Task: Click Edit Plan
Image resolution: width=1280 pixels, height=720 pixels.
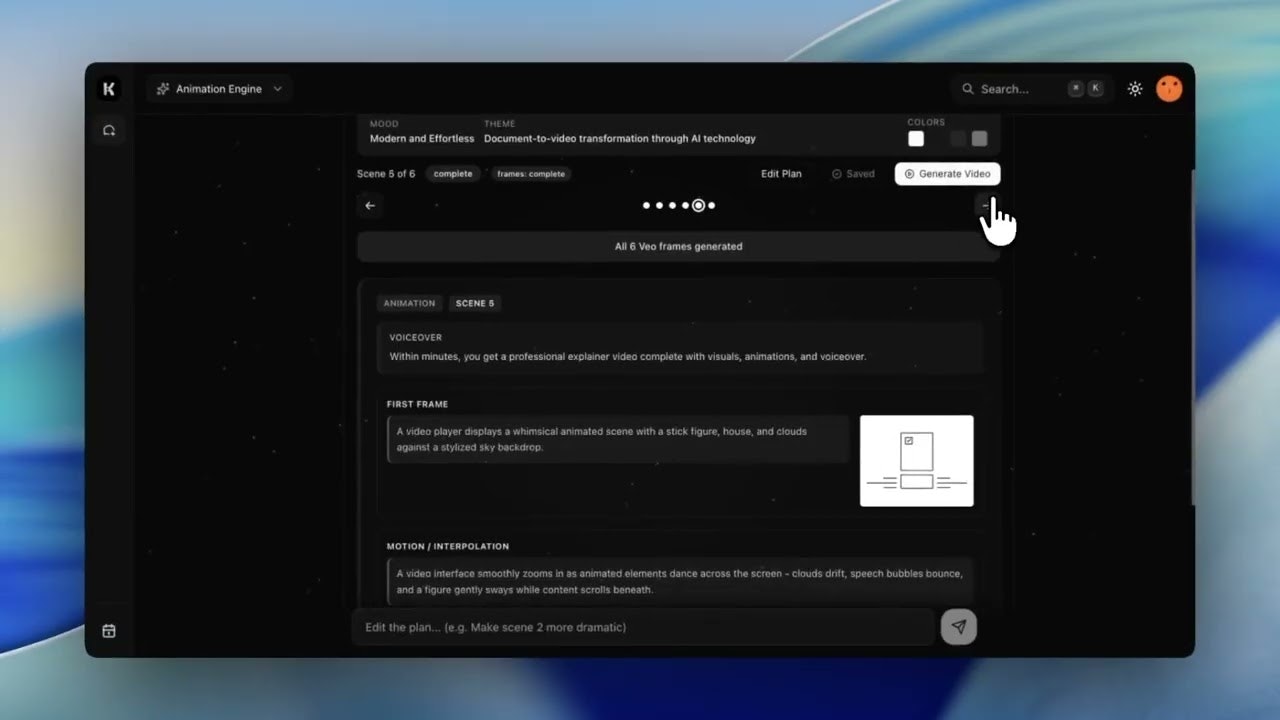Action: pyautogui.click(x=781, y=174)
